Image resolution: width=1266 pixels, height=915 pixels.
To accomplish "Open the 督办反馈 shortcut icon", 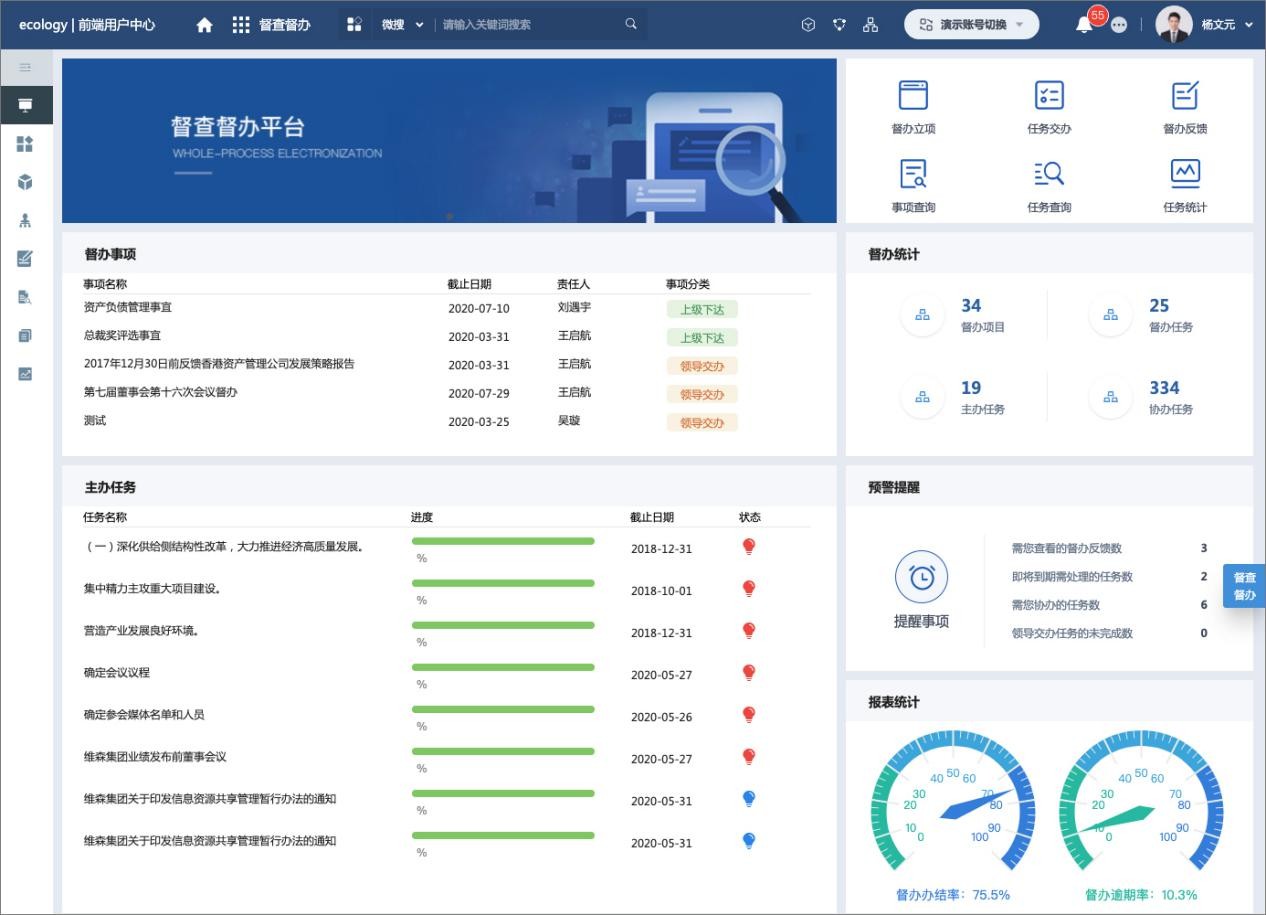I will pyautogui.click(x=1184, y=96).
